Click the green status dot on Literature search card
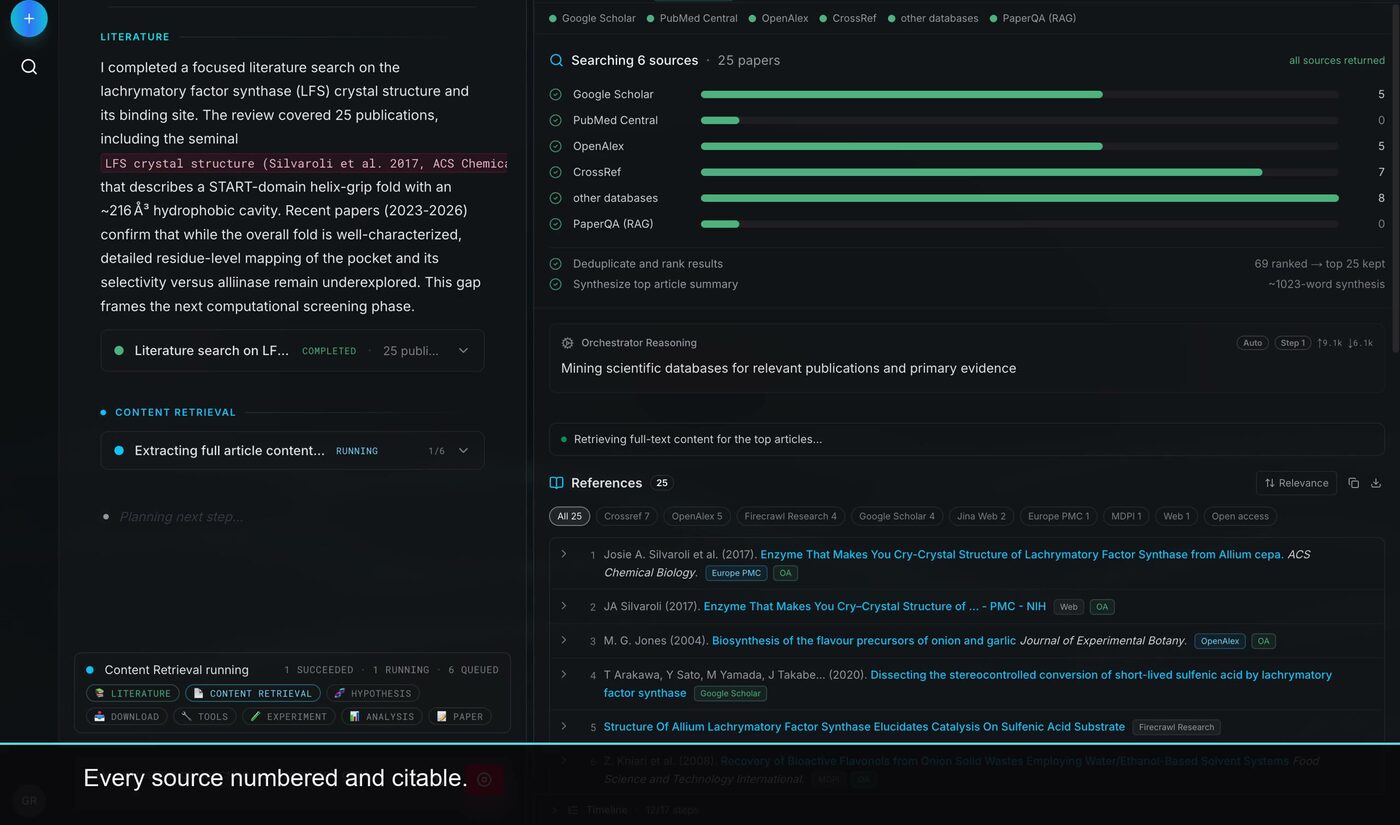Screen dimensions: 1400x825 [x=119, y=351]
